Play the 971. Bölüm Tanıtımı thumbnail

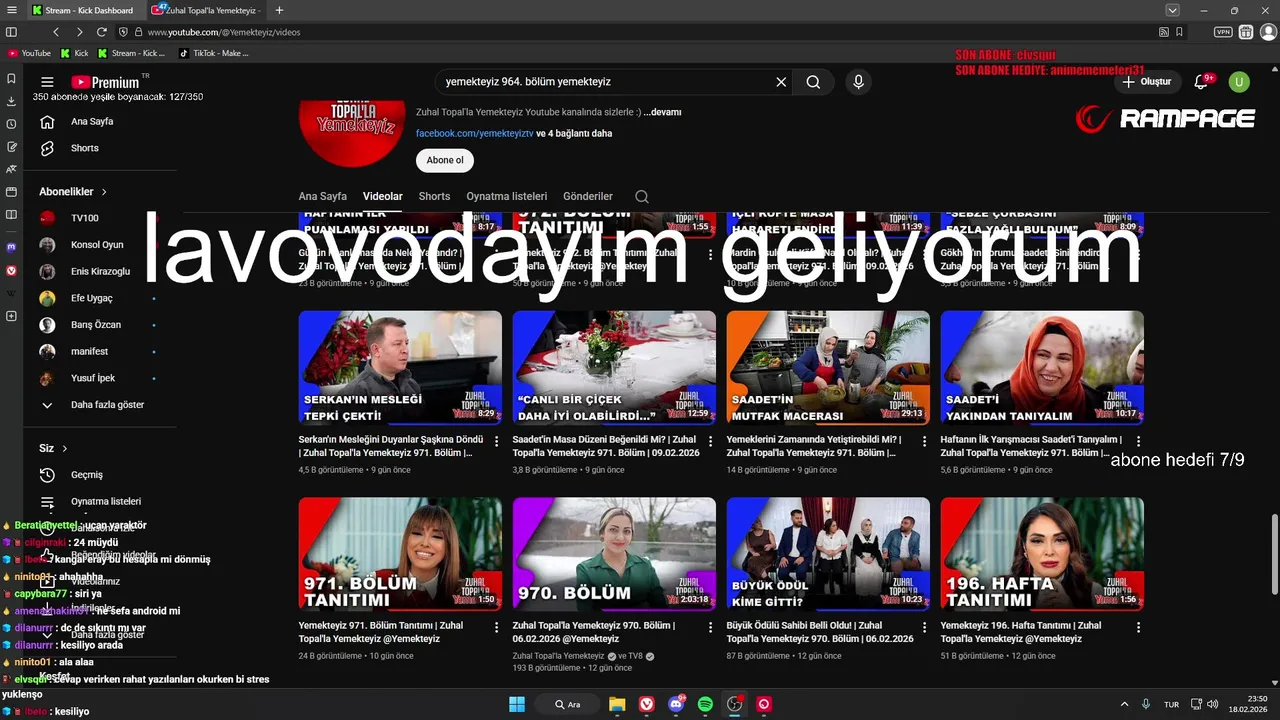400,554
